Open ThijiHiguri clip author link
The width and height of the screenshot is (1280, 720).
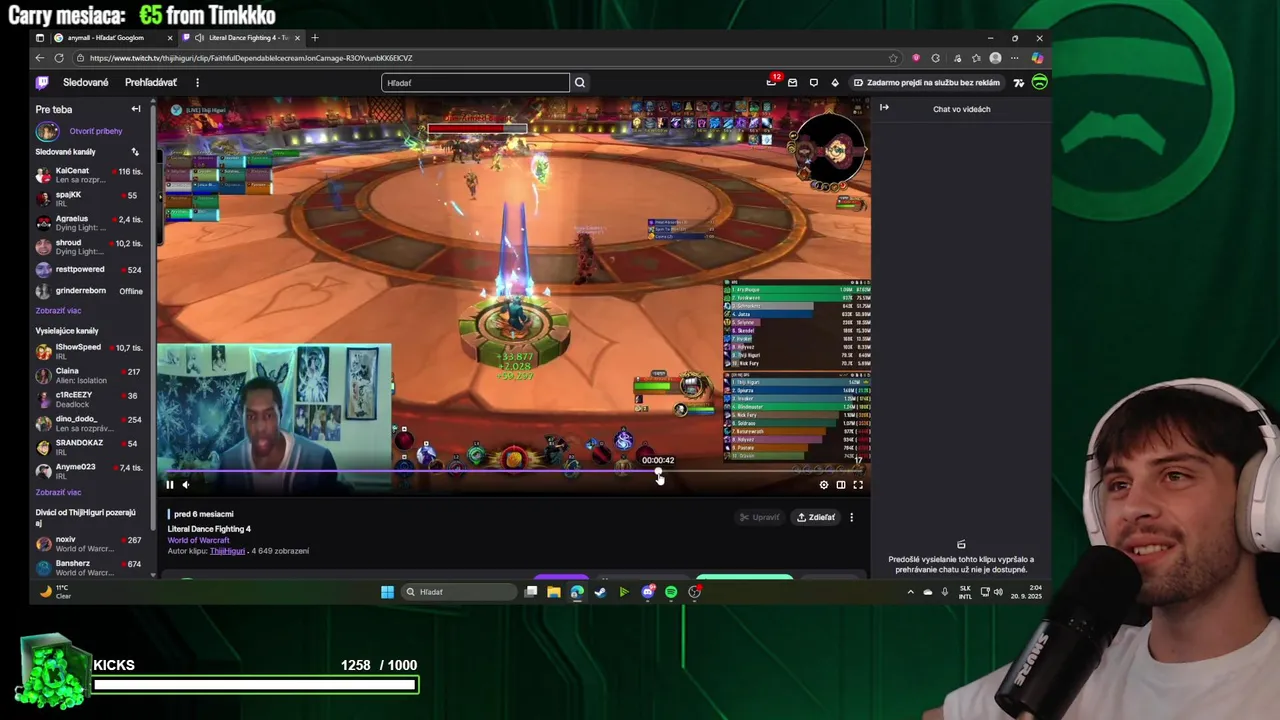[227, 551]
